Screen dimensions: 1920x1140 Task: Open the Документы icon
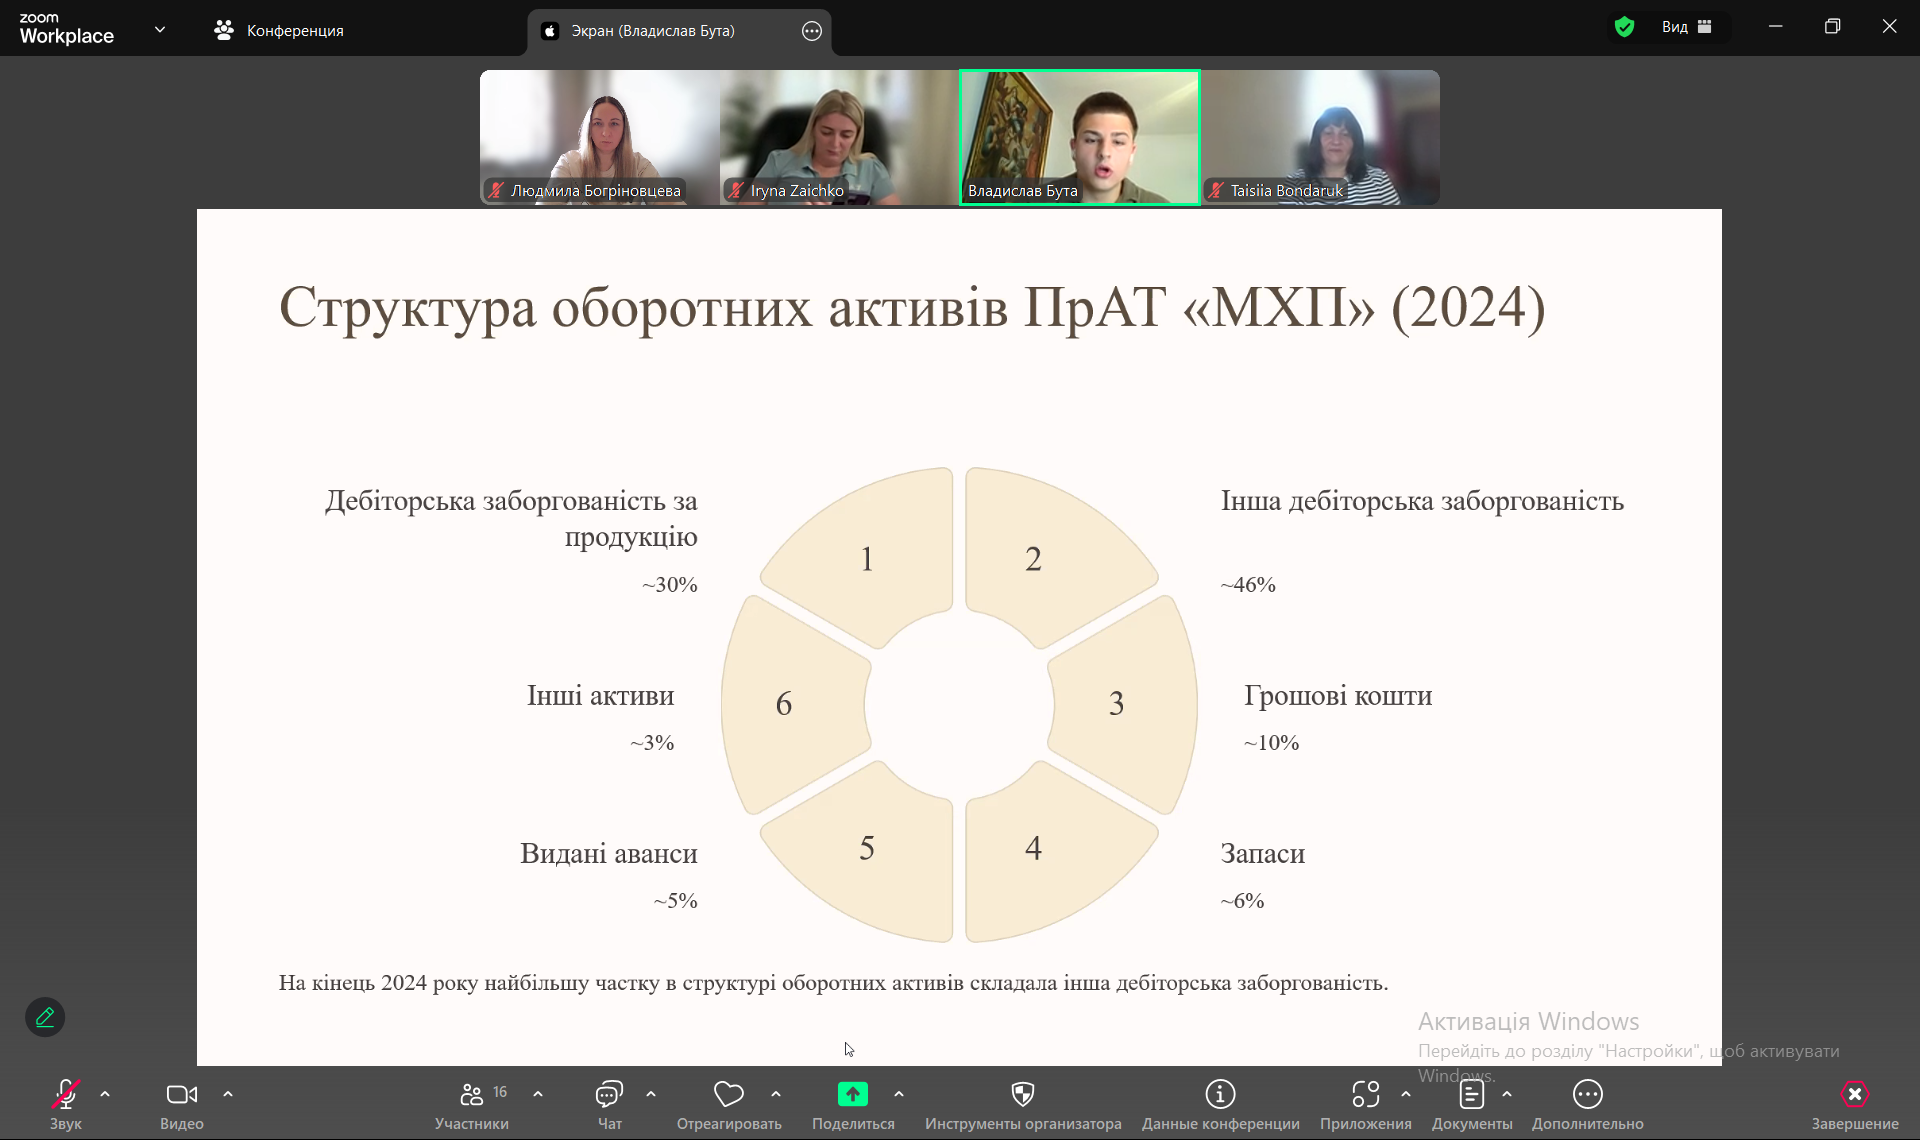(1471, 1095)
